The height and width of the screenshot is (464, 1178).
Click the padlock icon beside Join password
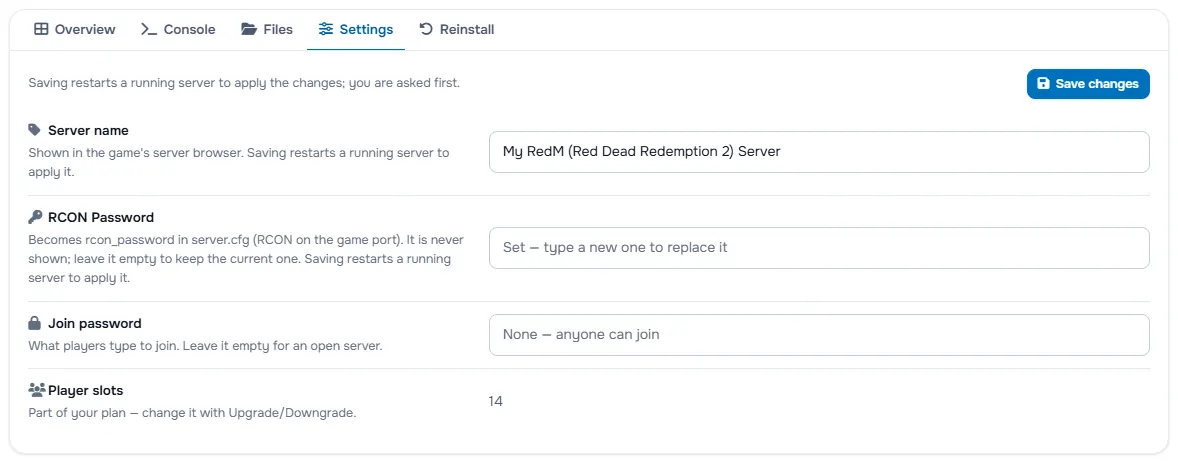(35, 324)
